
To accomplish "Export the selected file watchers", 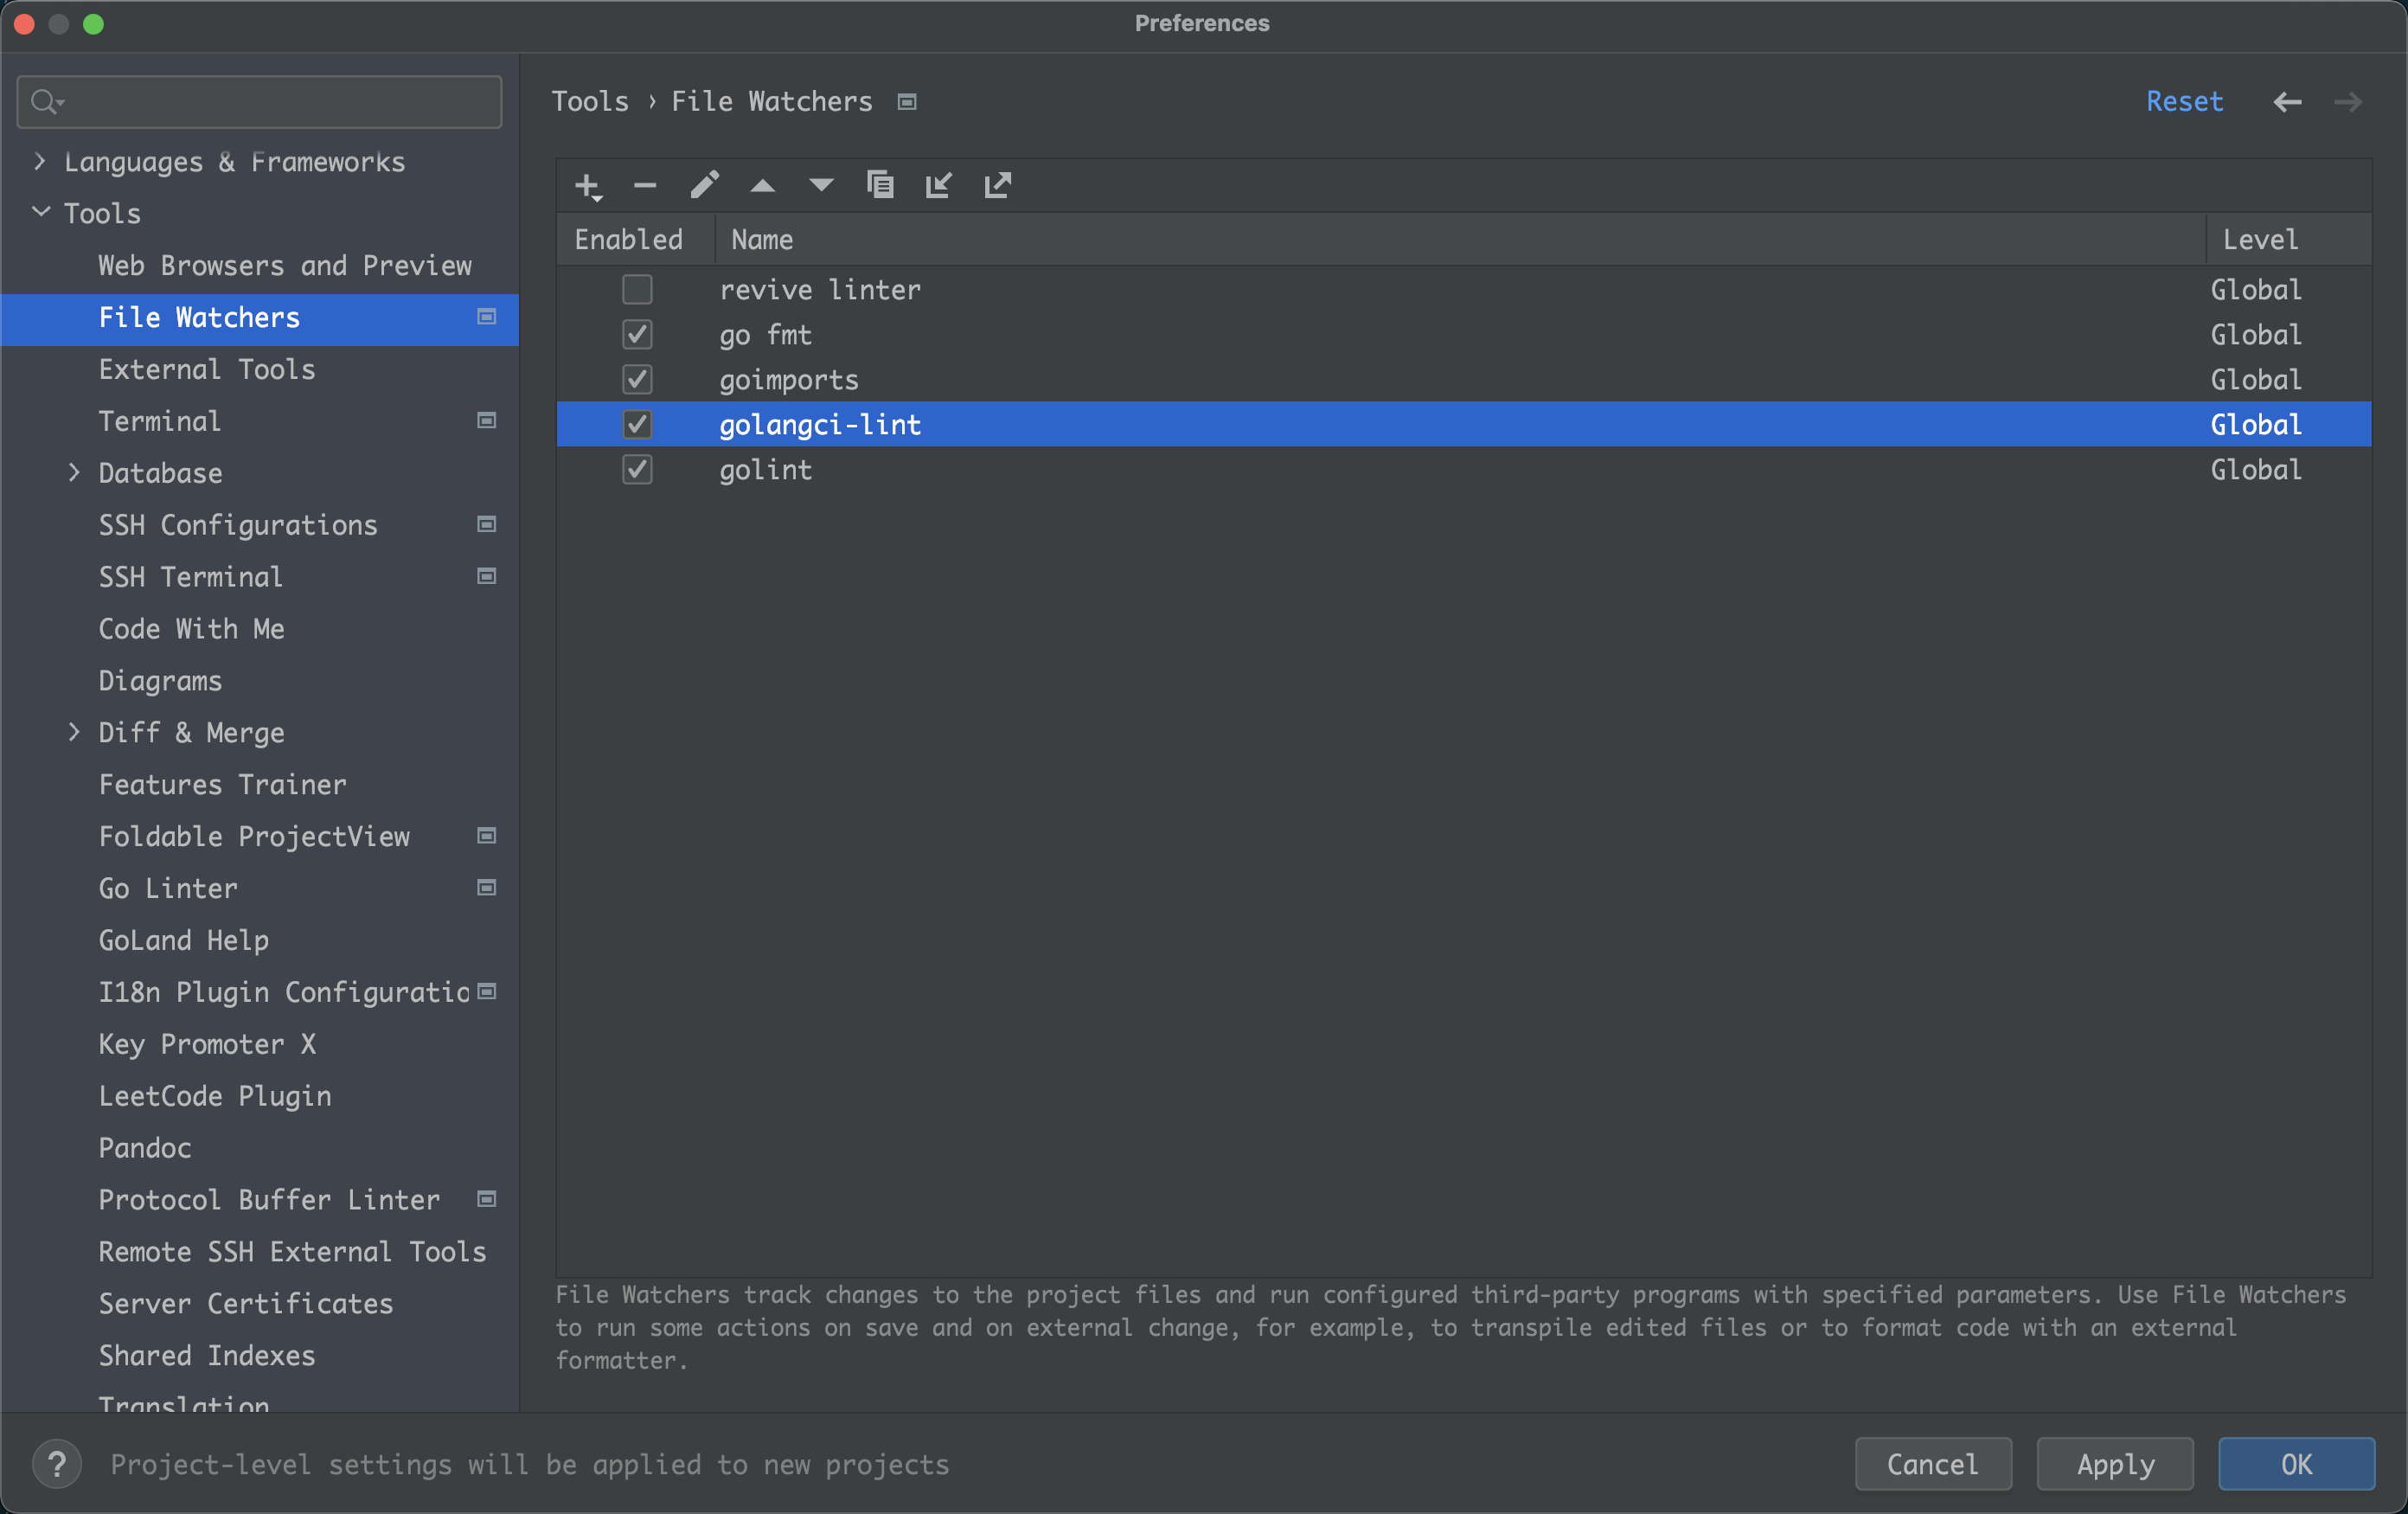I will point(997,186).
